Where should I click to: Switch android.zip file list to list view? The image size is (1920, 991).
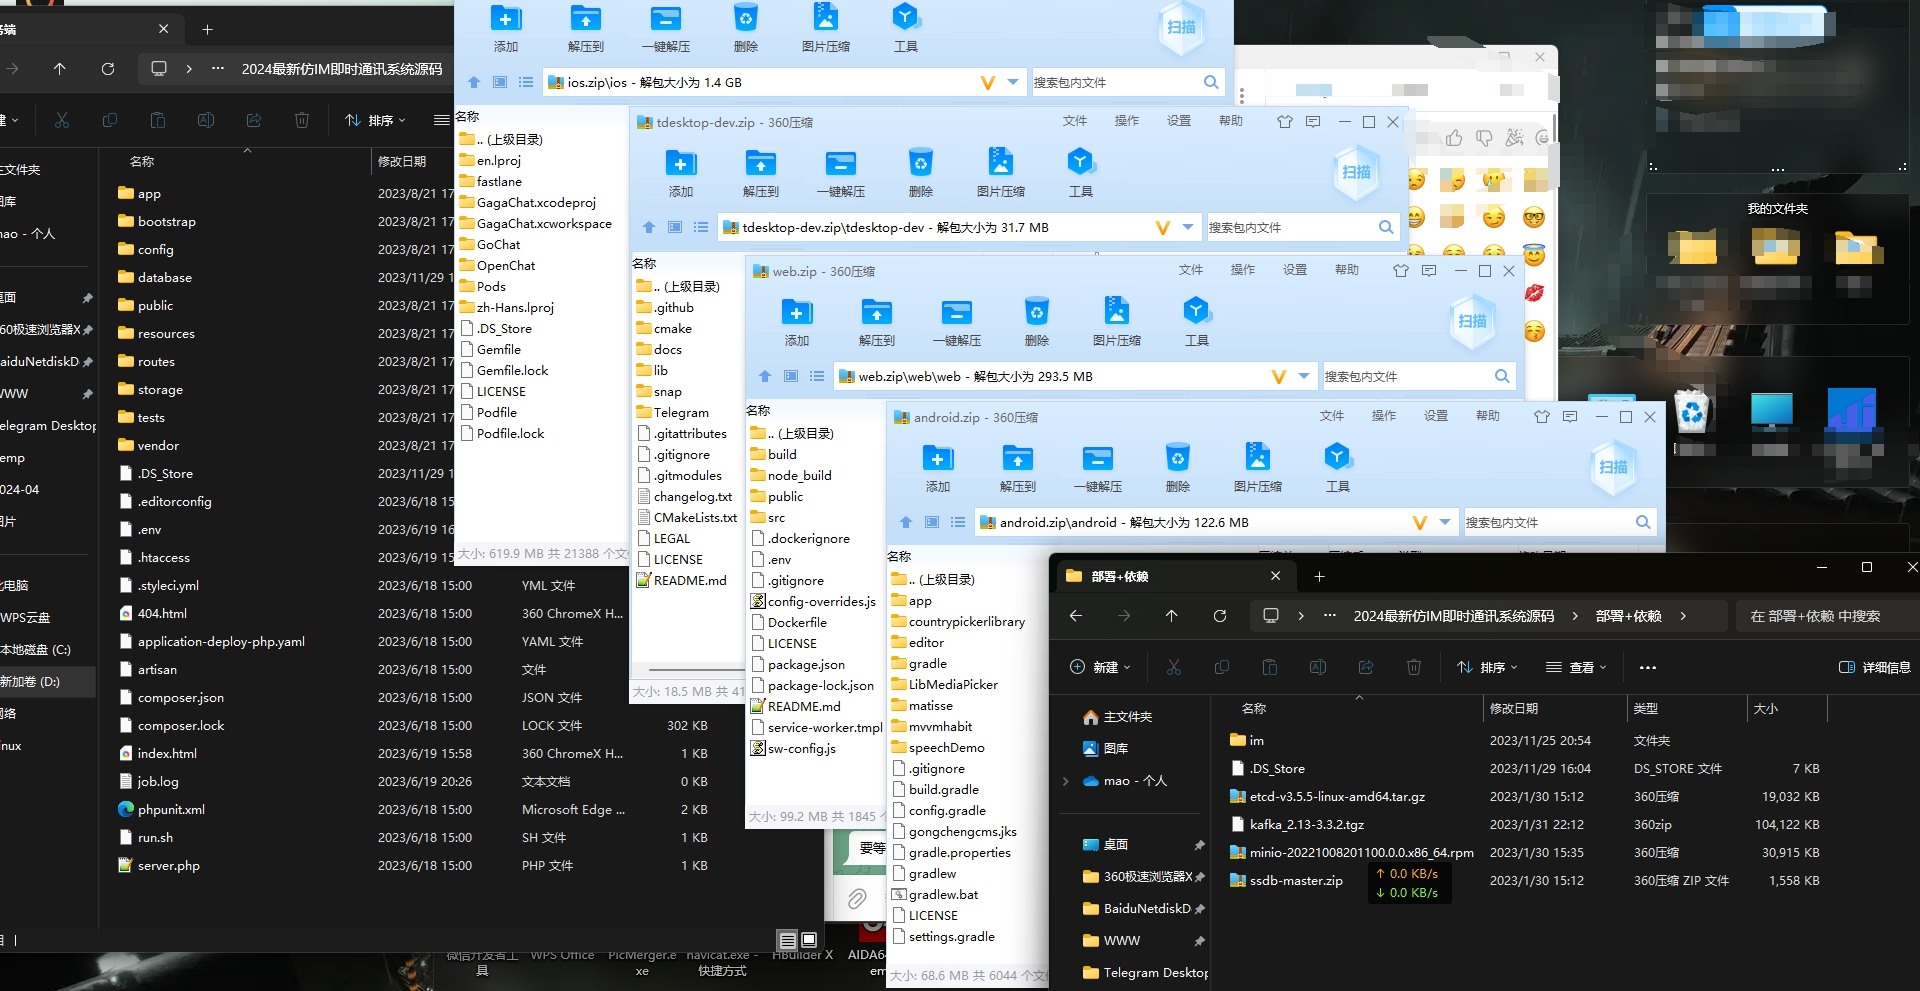click(x=958, y=522)
